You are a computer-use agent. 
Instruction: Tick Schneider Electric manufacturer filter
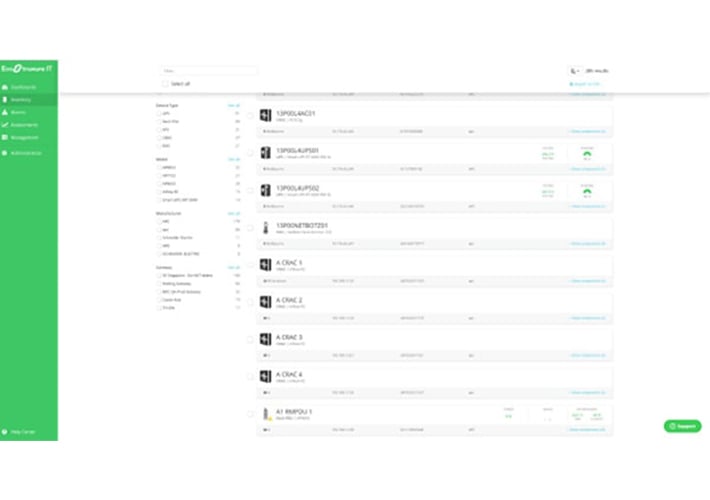(159, 237)
